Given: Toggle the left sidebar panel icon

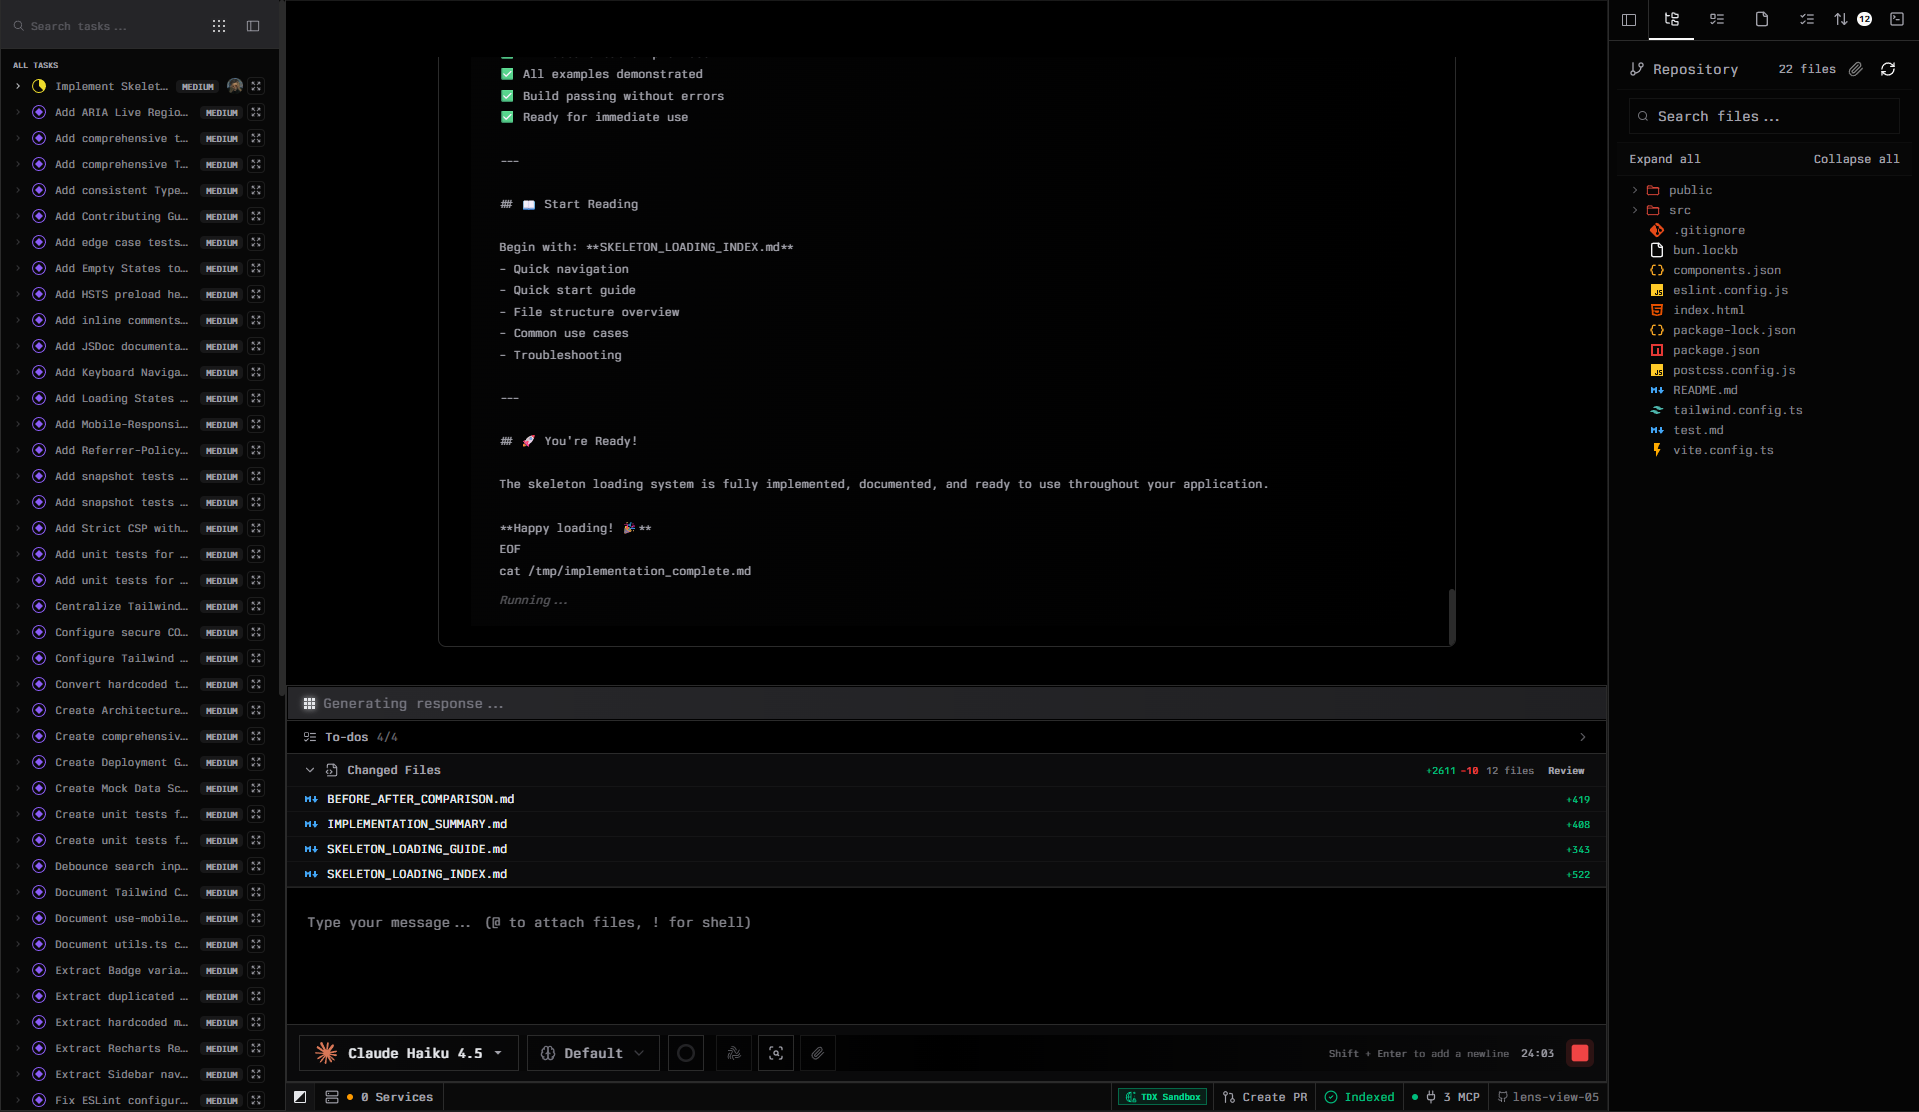Looking at the screenshot, I should [253, 26].
